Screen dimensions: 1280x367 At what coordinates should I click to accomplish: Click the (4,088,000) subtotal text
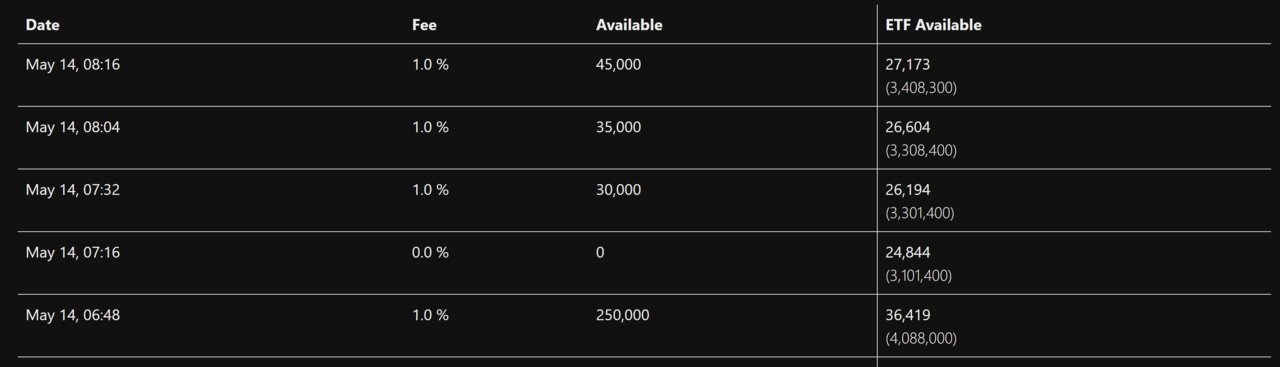[921, 338]
